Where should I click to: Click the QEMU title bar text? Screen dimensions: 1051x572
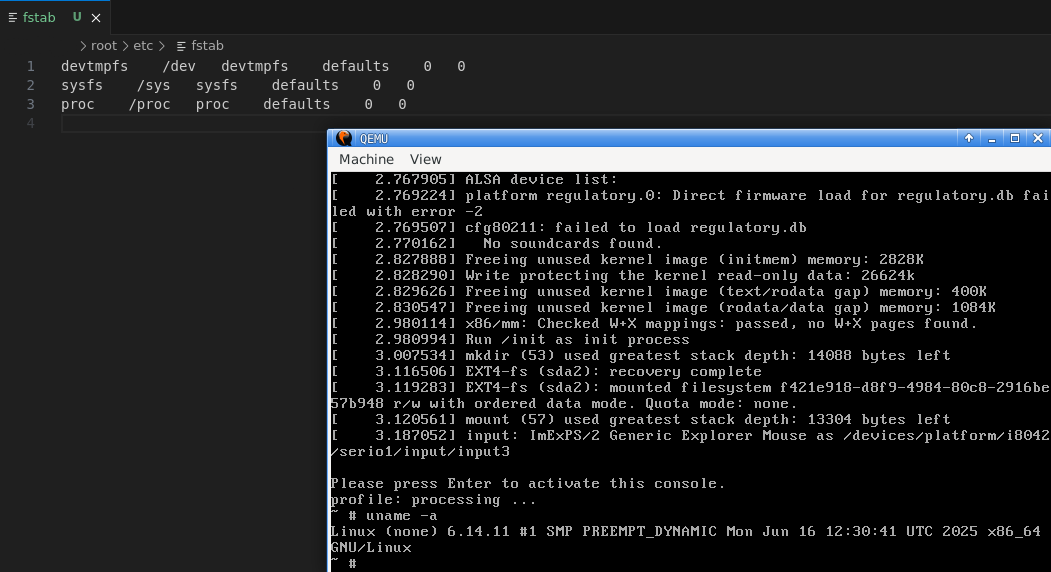(x=374, y=139)
